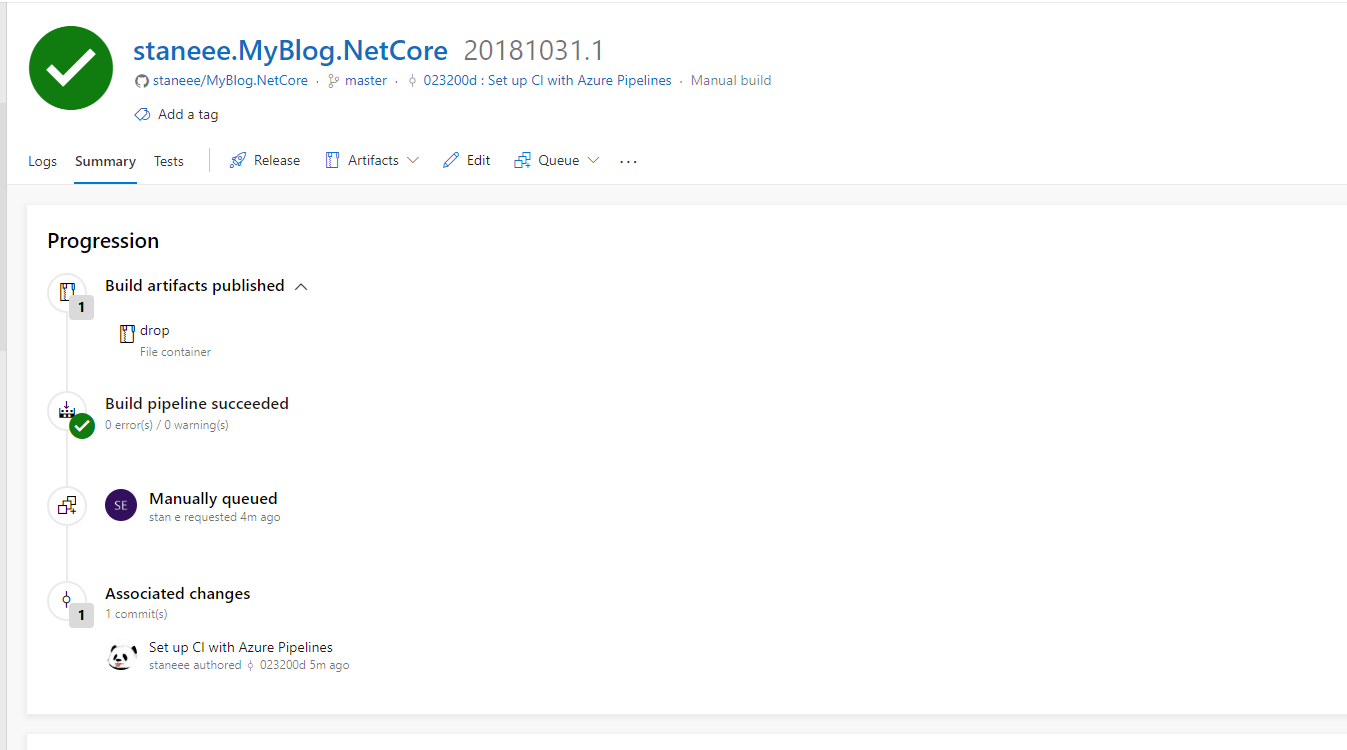Click the SE user avatar
The height and width of the screenshot is (750, 1347).
(x=121, y=505)
